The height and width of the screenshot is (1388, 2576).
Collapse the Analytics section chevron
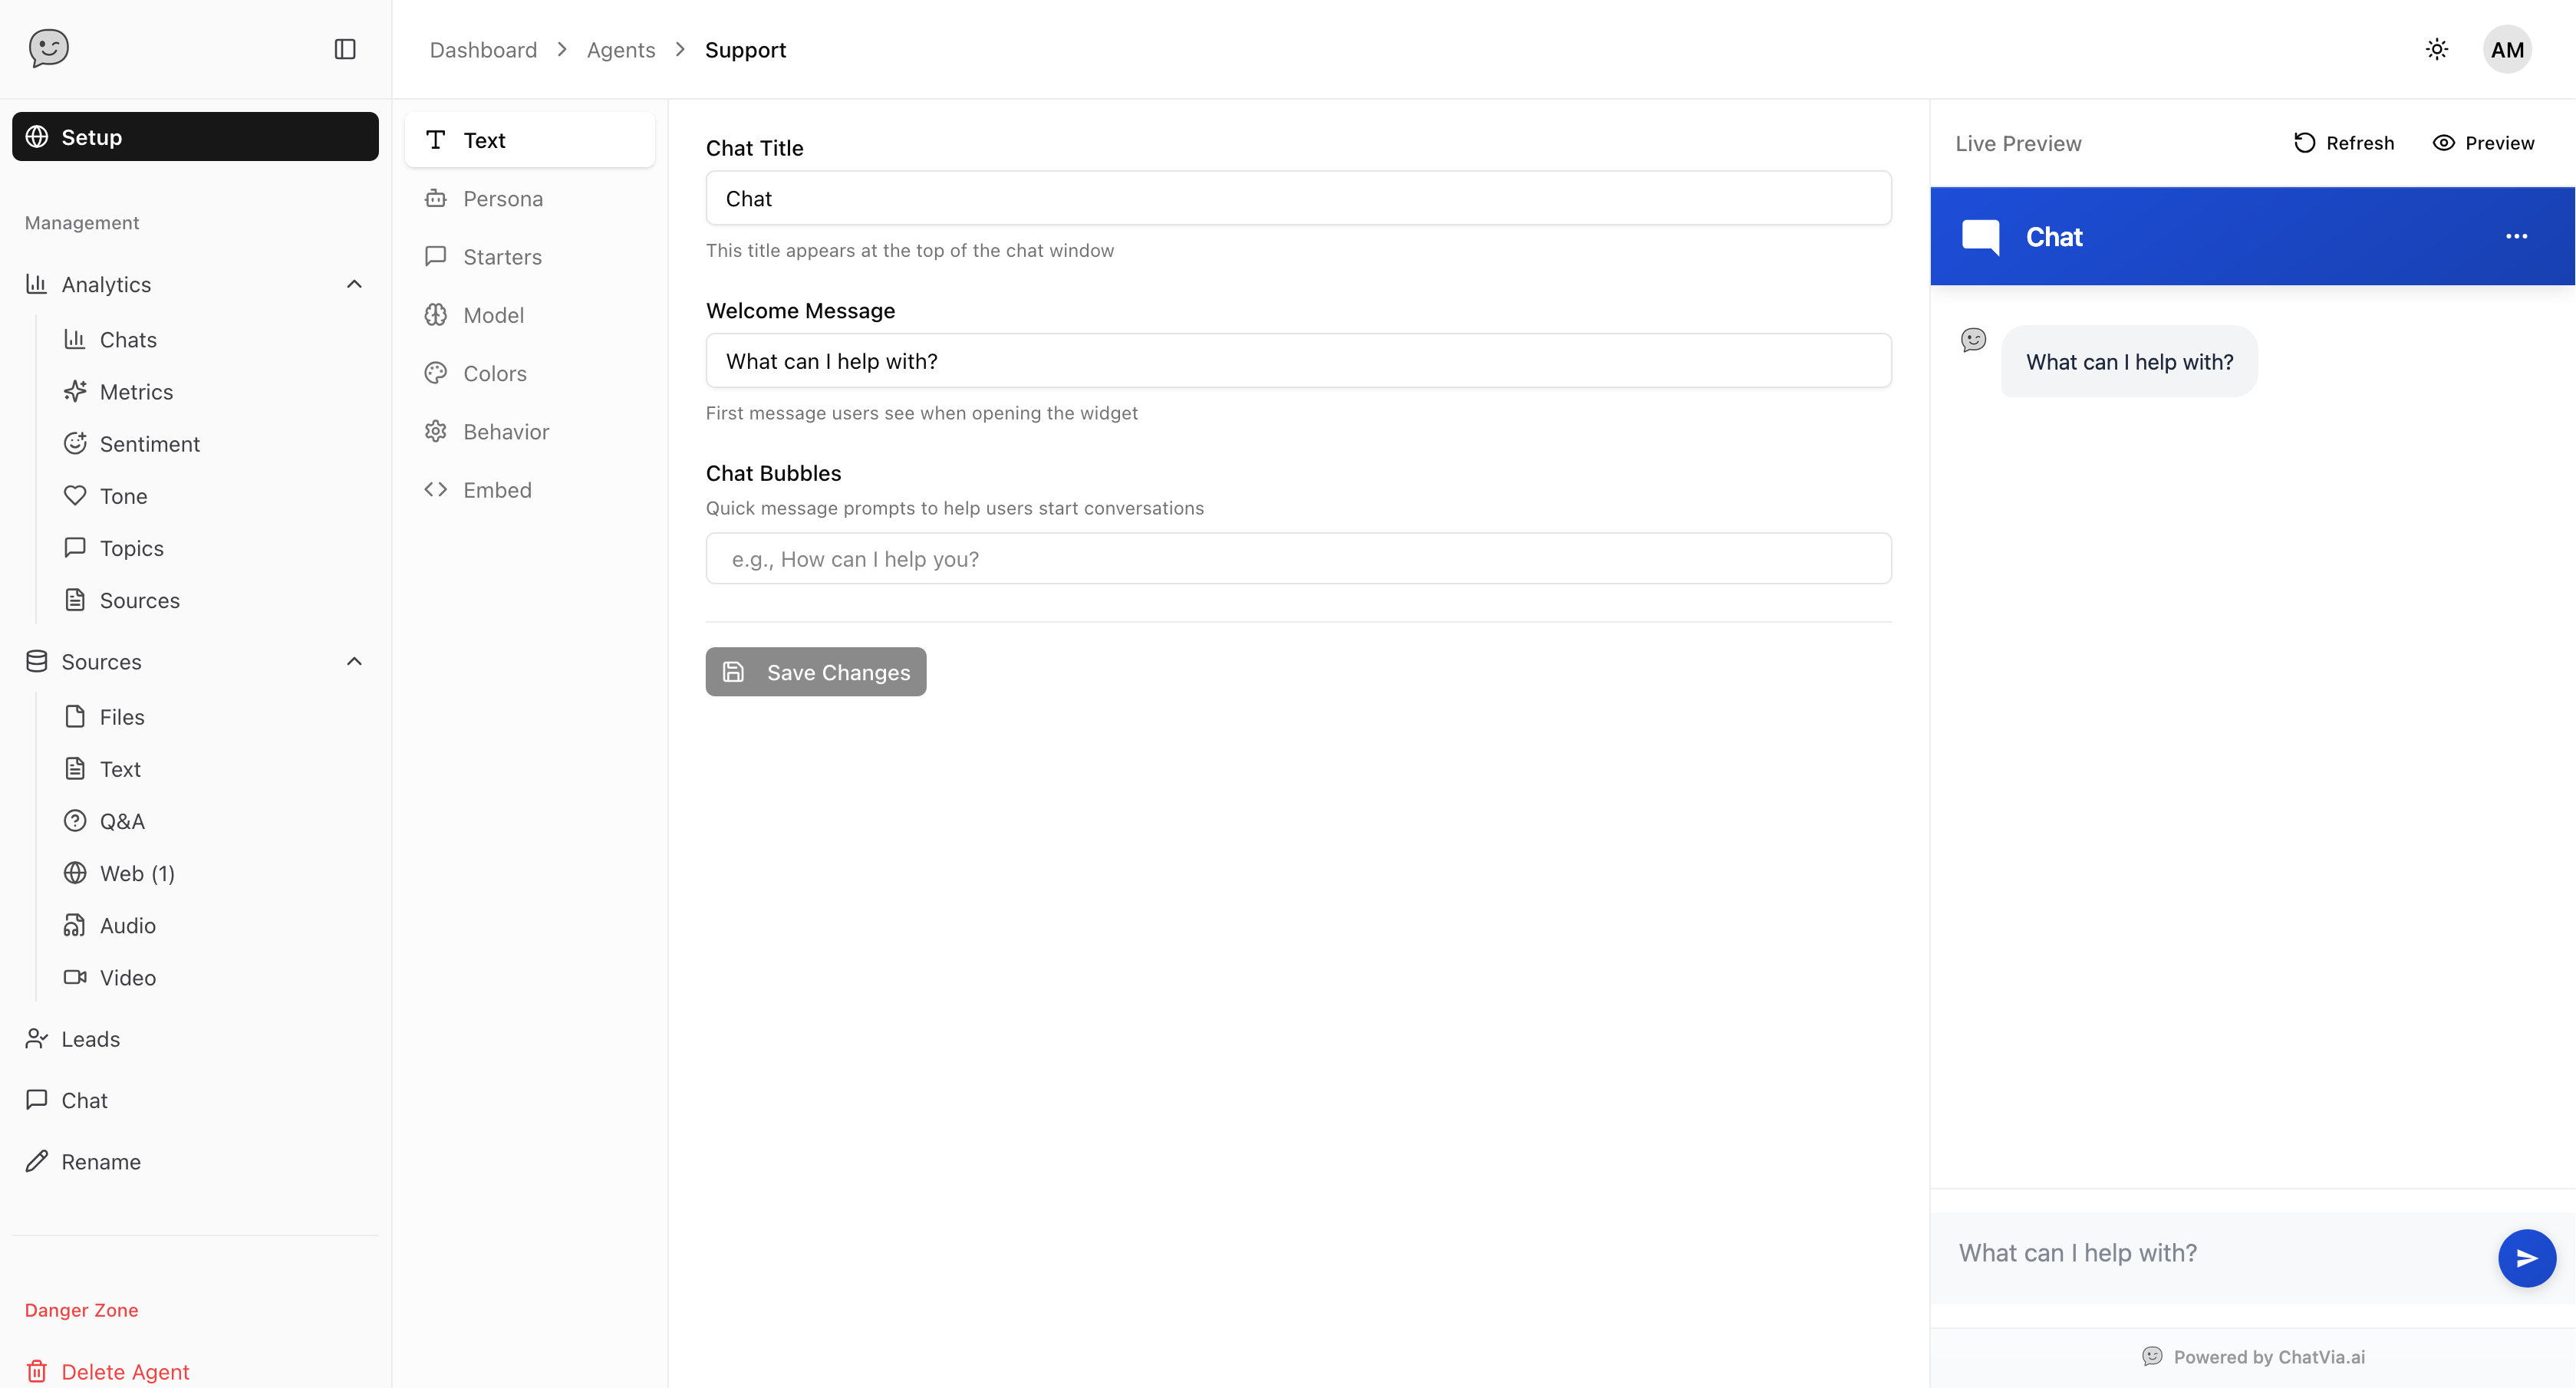[x=354, y=284]
